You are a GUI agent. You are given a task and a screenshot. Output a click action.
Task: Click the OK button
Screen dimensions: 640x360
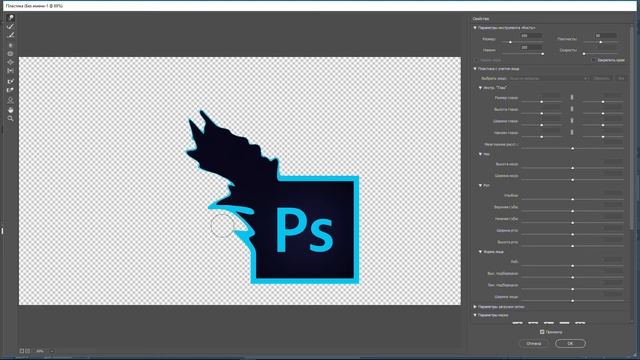(570, 344)
